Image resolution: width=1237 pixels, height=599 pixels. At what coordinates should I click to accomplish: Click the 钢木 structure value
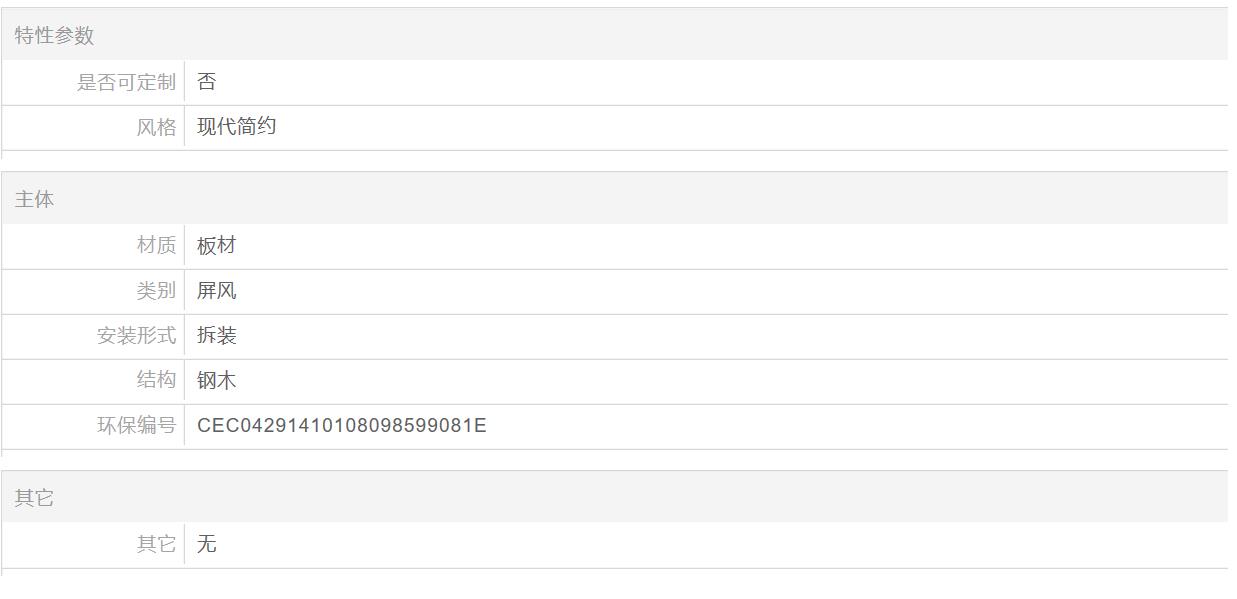pyautogui.click(x=217, y=380)
